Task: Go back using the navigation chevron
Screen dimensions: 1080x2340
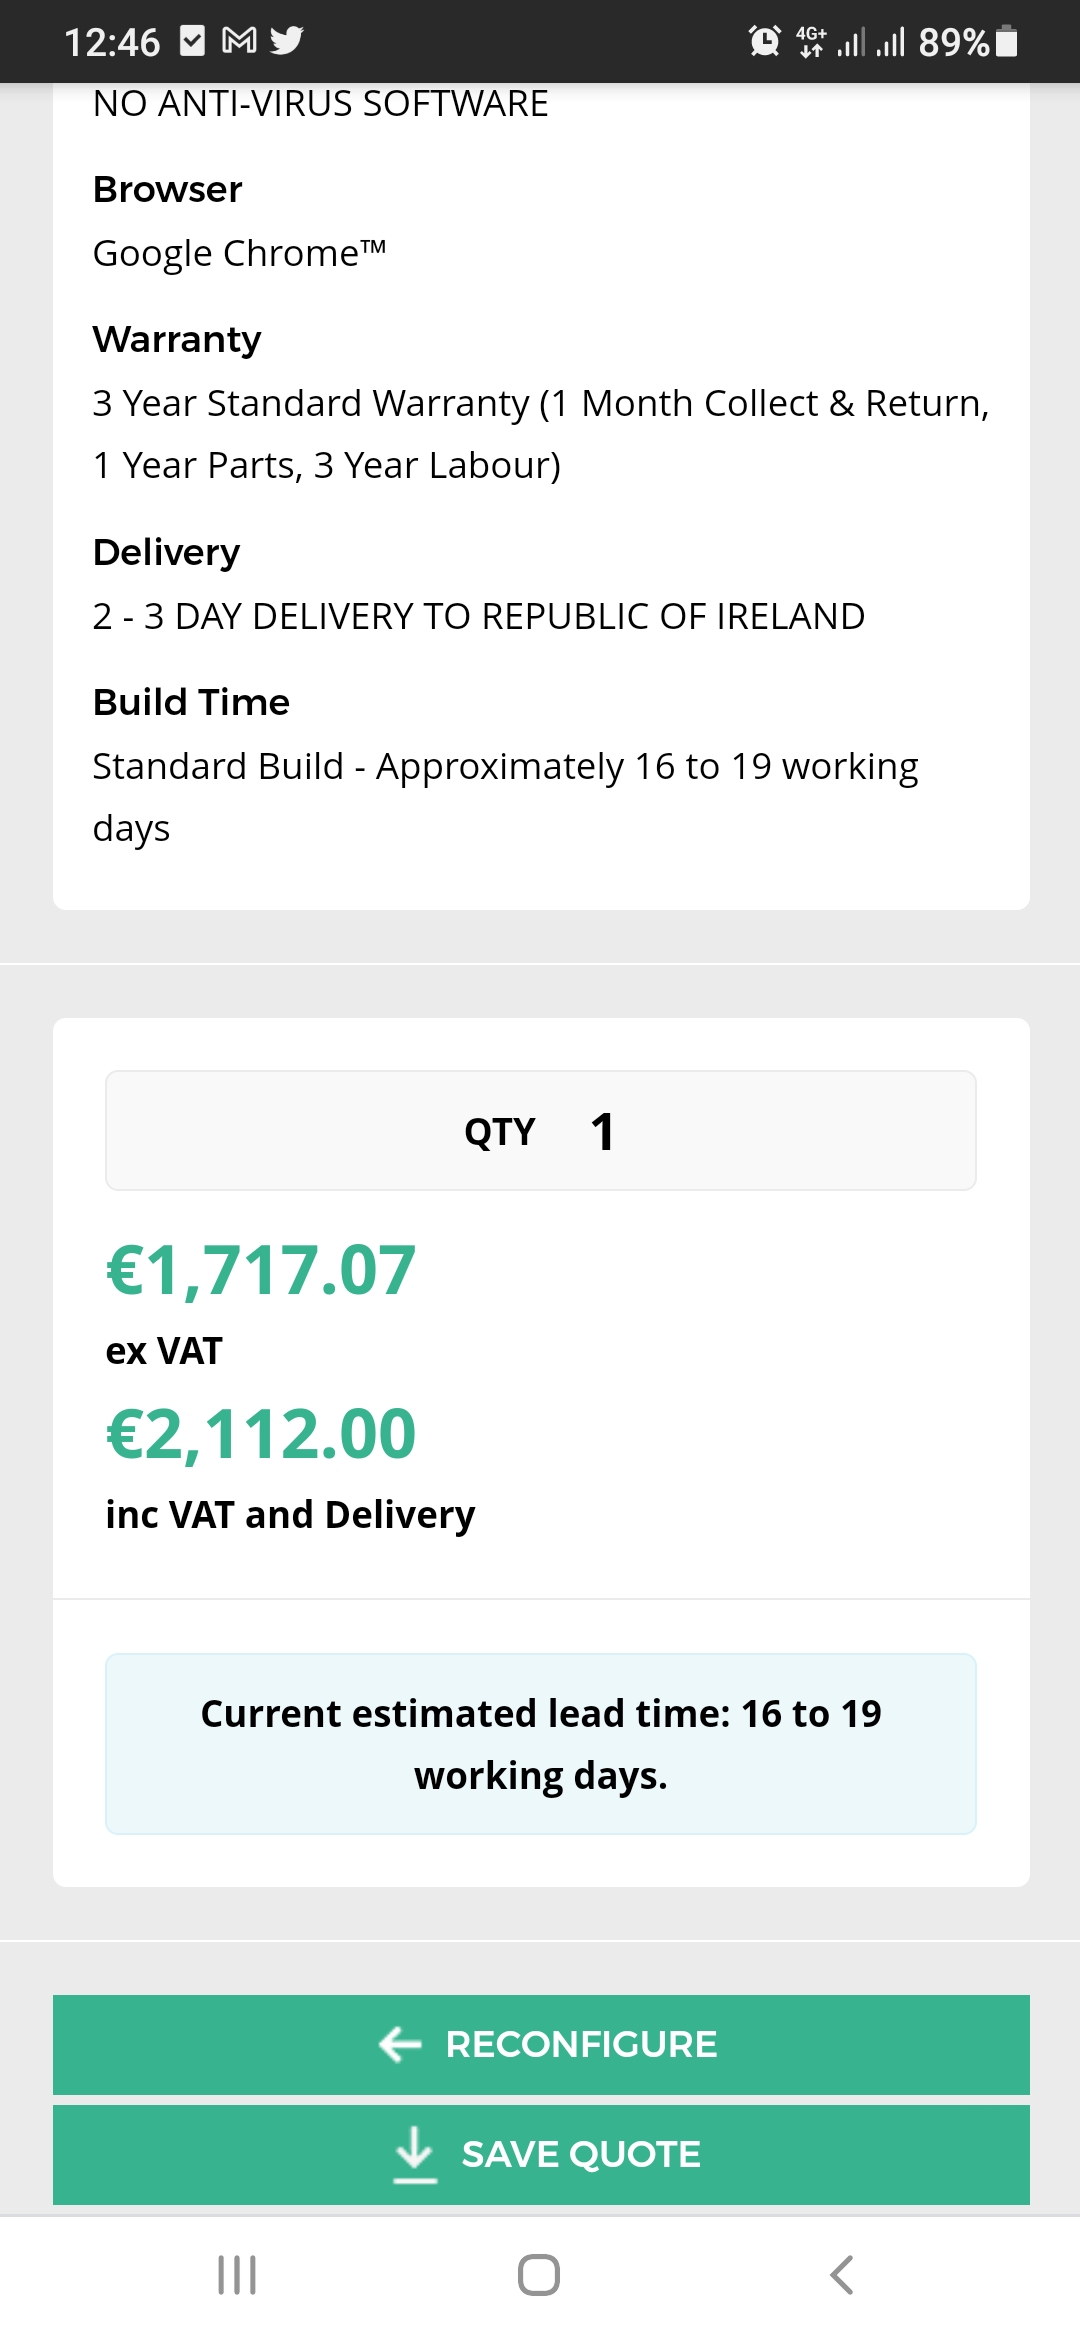Action: (842, 2275)
